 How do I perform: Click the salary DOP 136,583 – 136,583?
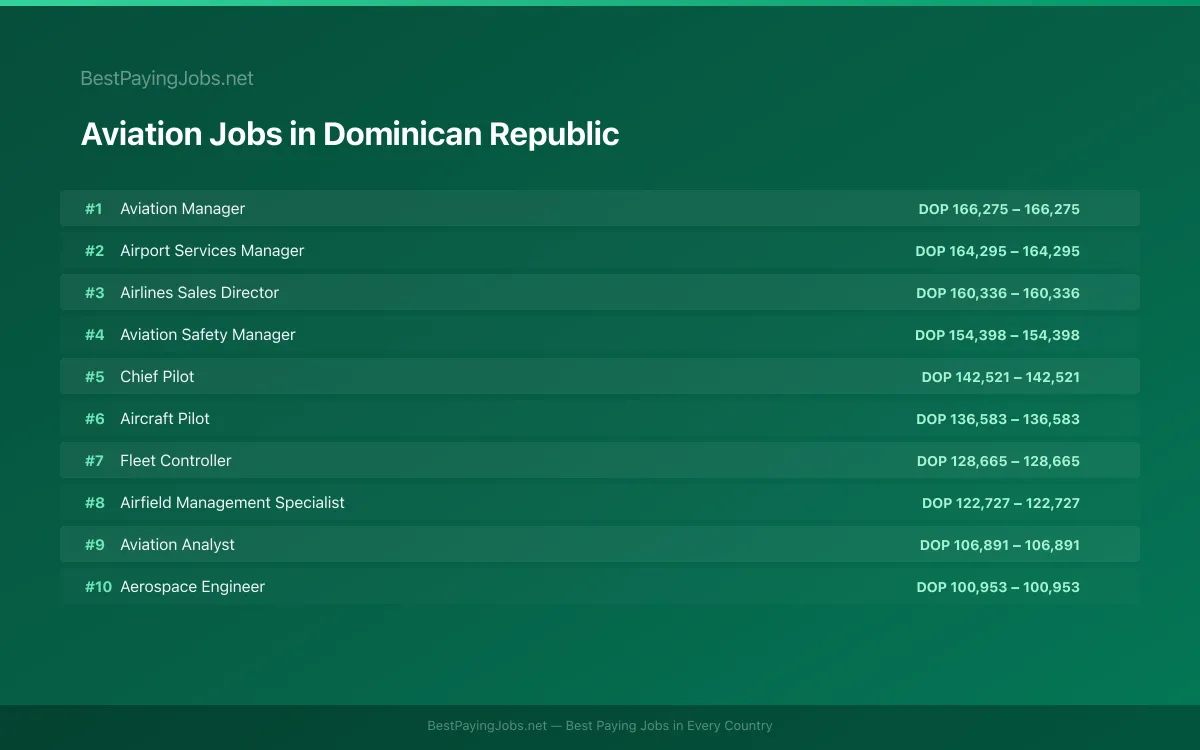point(998,419)
